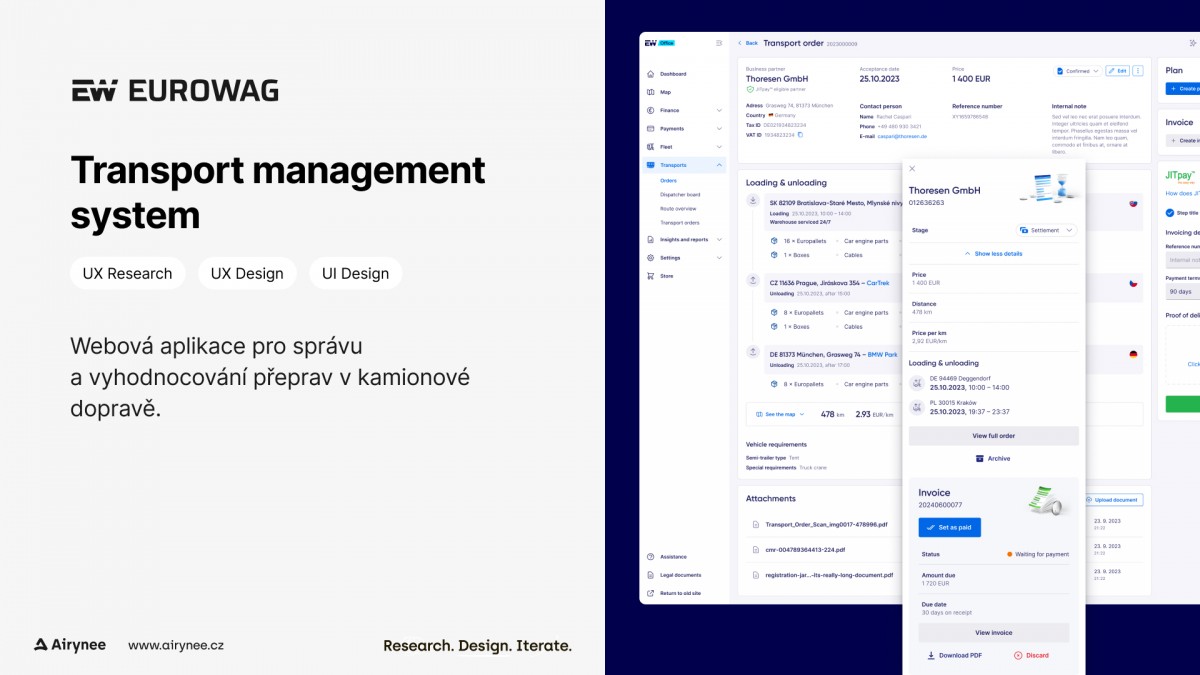Open the Settlement stage dropdown
Viewport: 1200px width, 675px height.
(1047, 230)
